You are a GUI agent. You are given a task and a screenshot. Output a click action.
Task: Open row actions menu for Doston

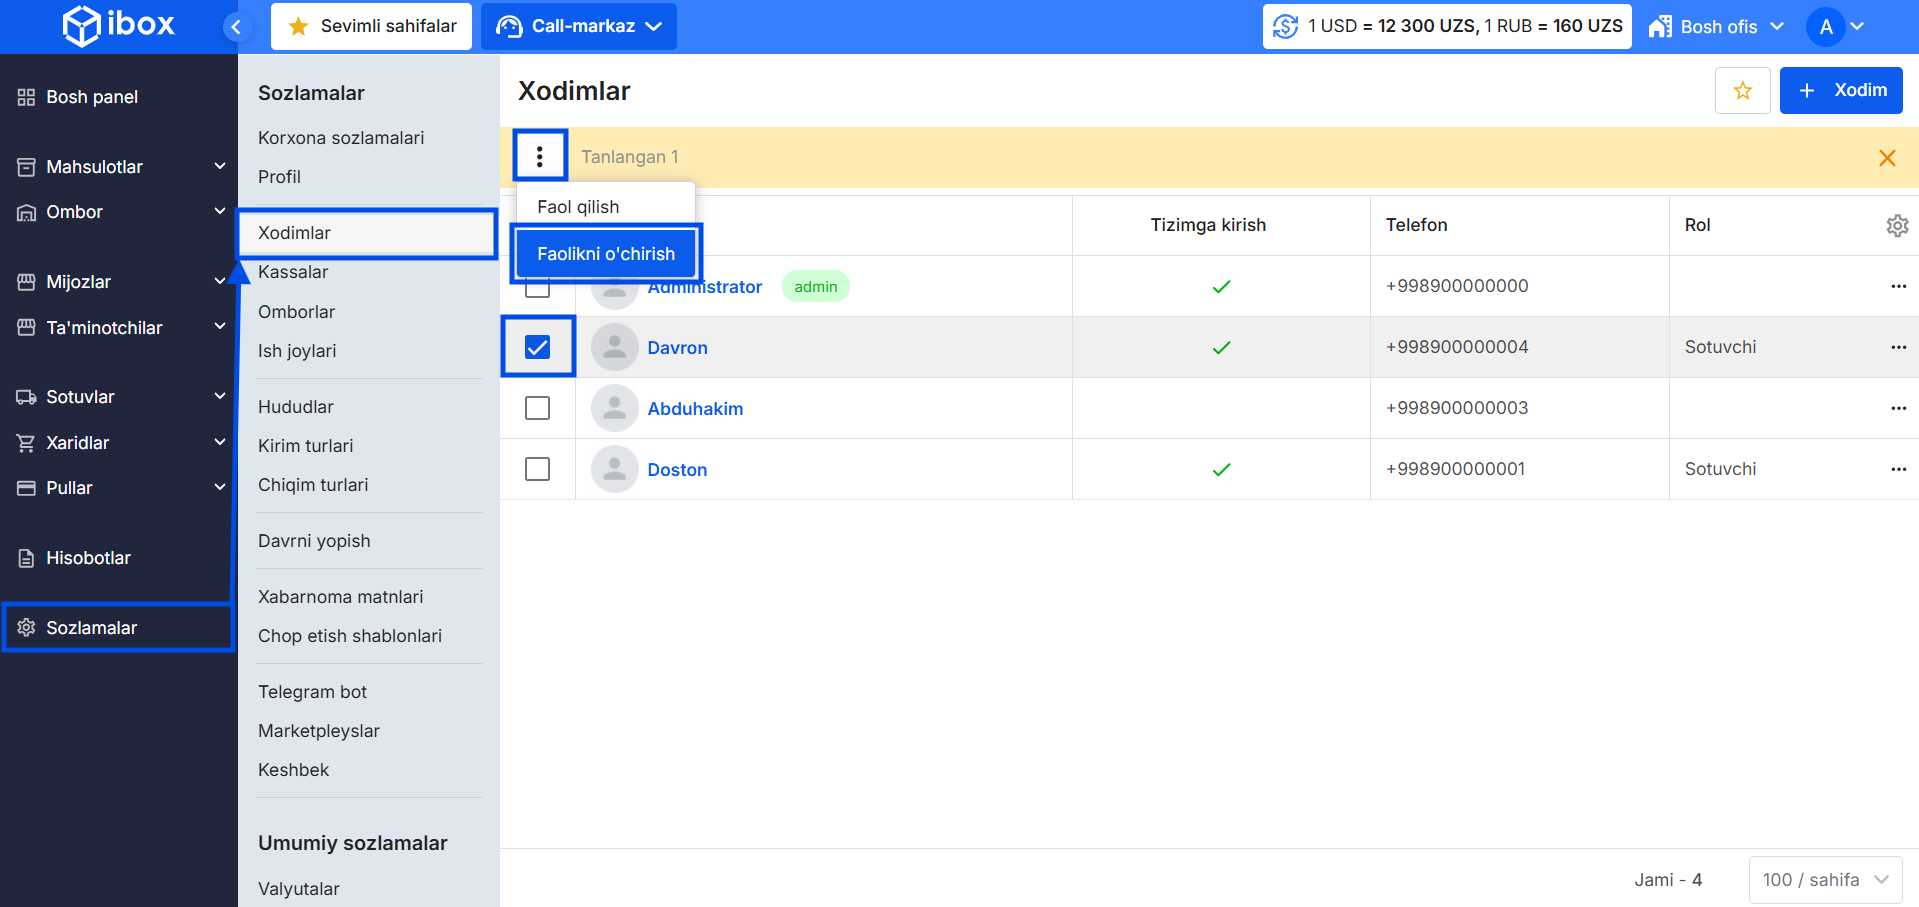coord(1897,469)
